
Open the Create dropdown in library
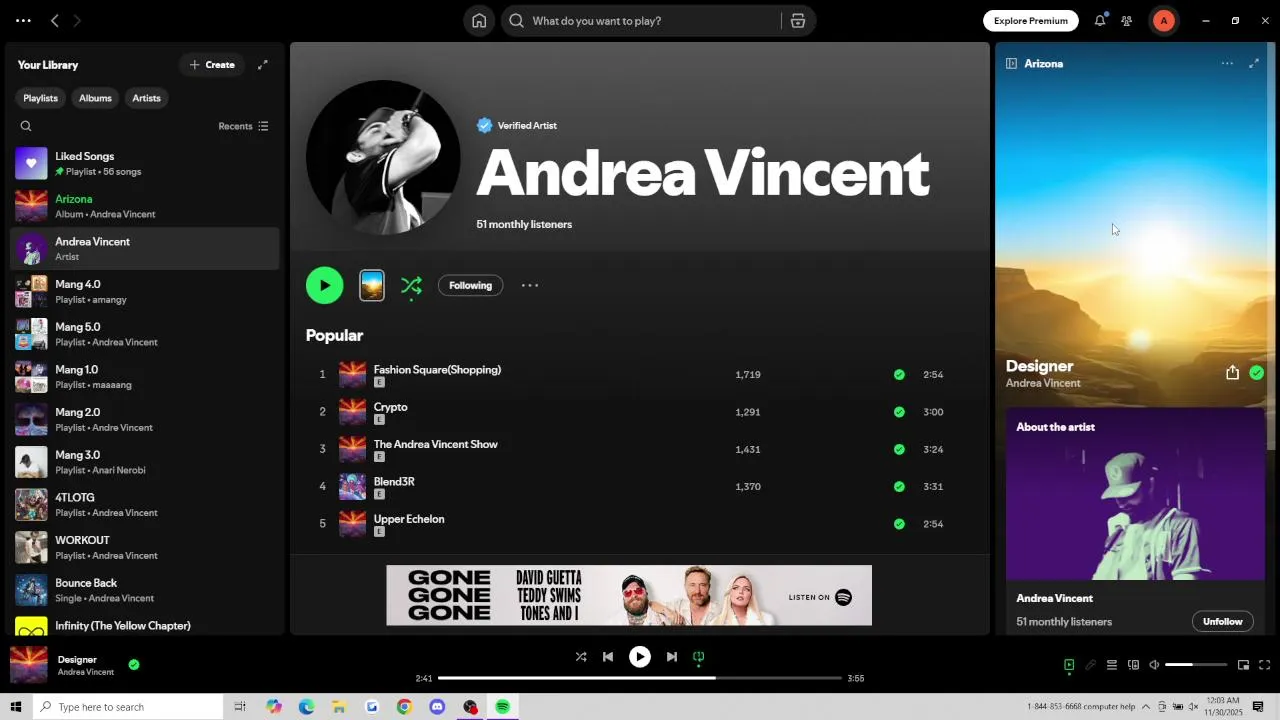coord(212,65)
